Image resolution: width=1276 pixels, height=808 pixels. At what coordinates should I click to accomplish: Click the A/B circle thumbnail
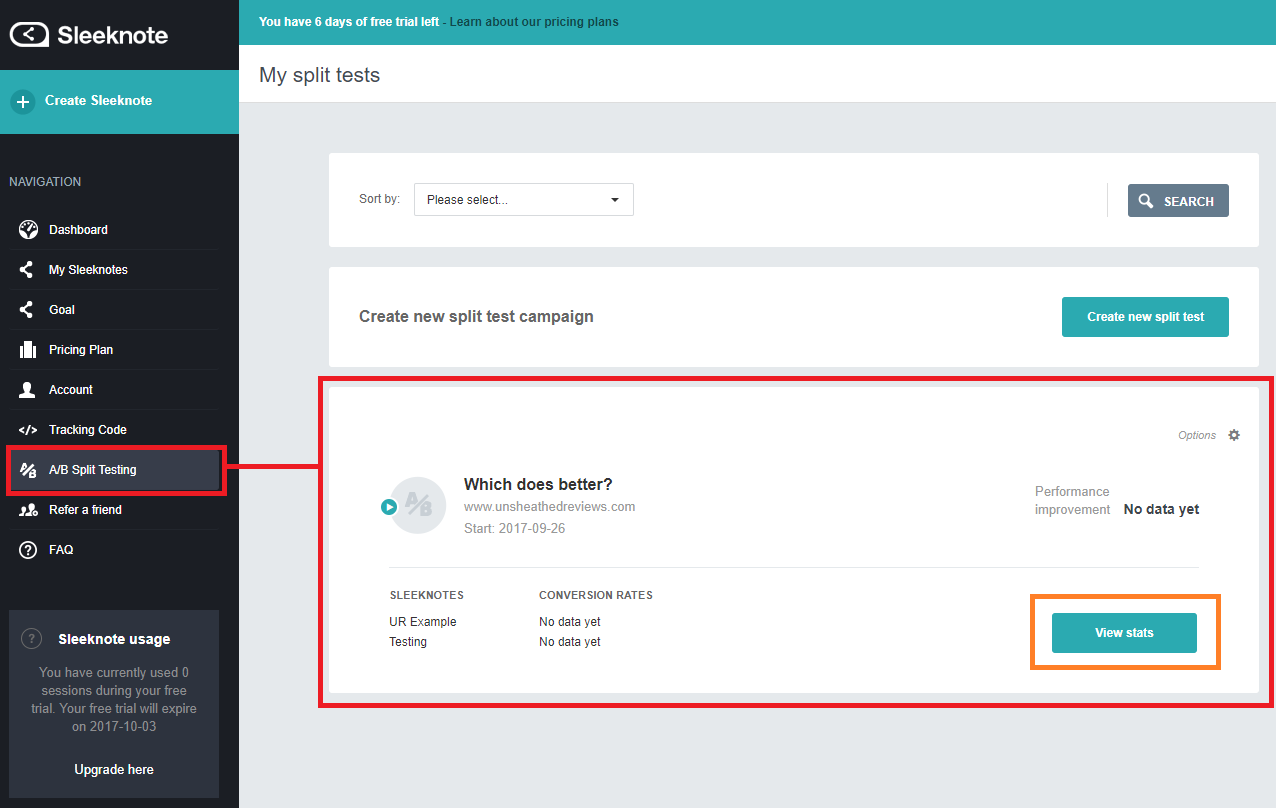418,506
